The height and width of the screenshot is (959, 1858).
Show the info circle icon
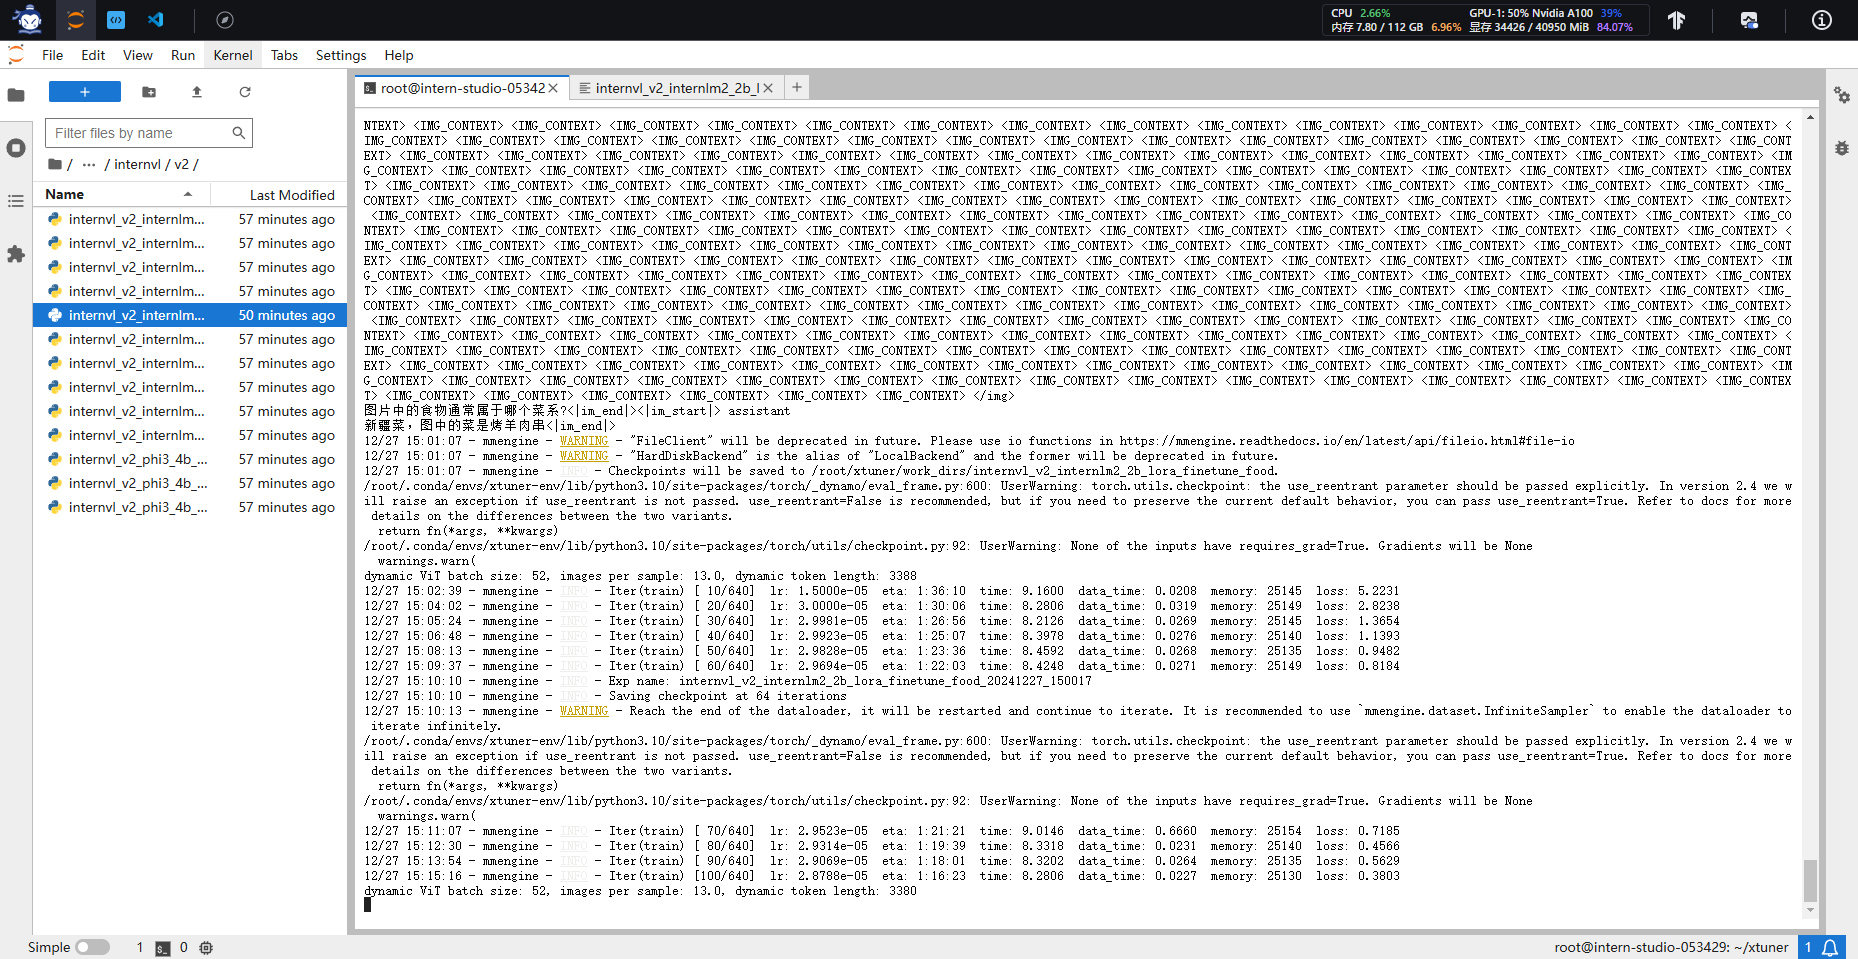click(x=1822, y=20)
